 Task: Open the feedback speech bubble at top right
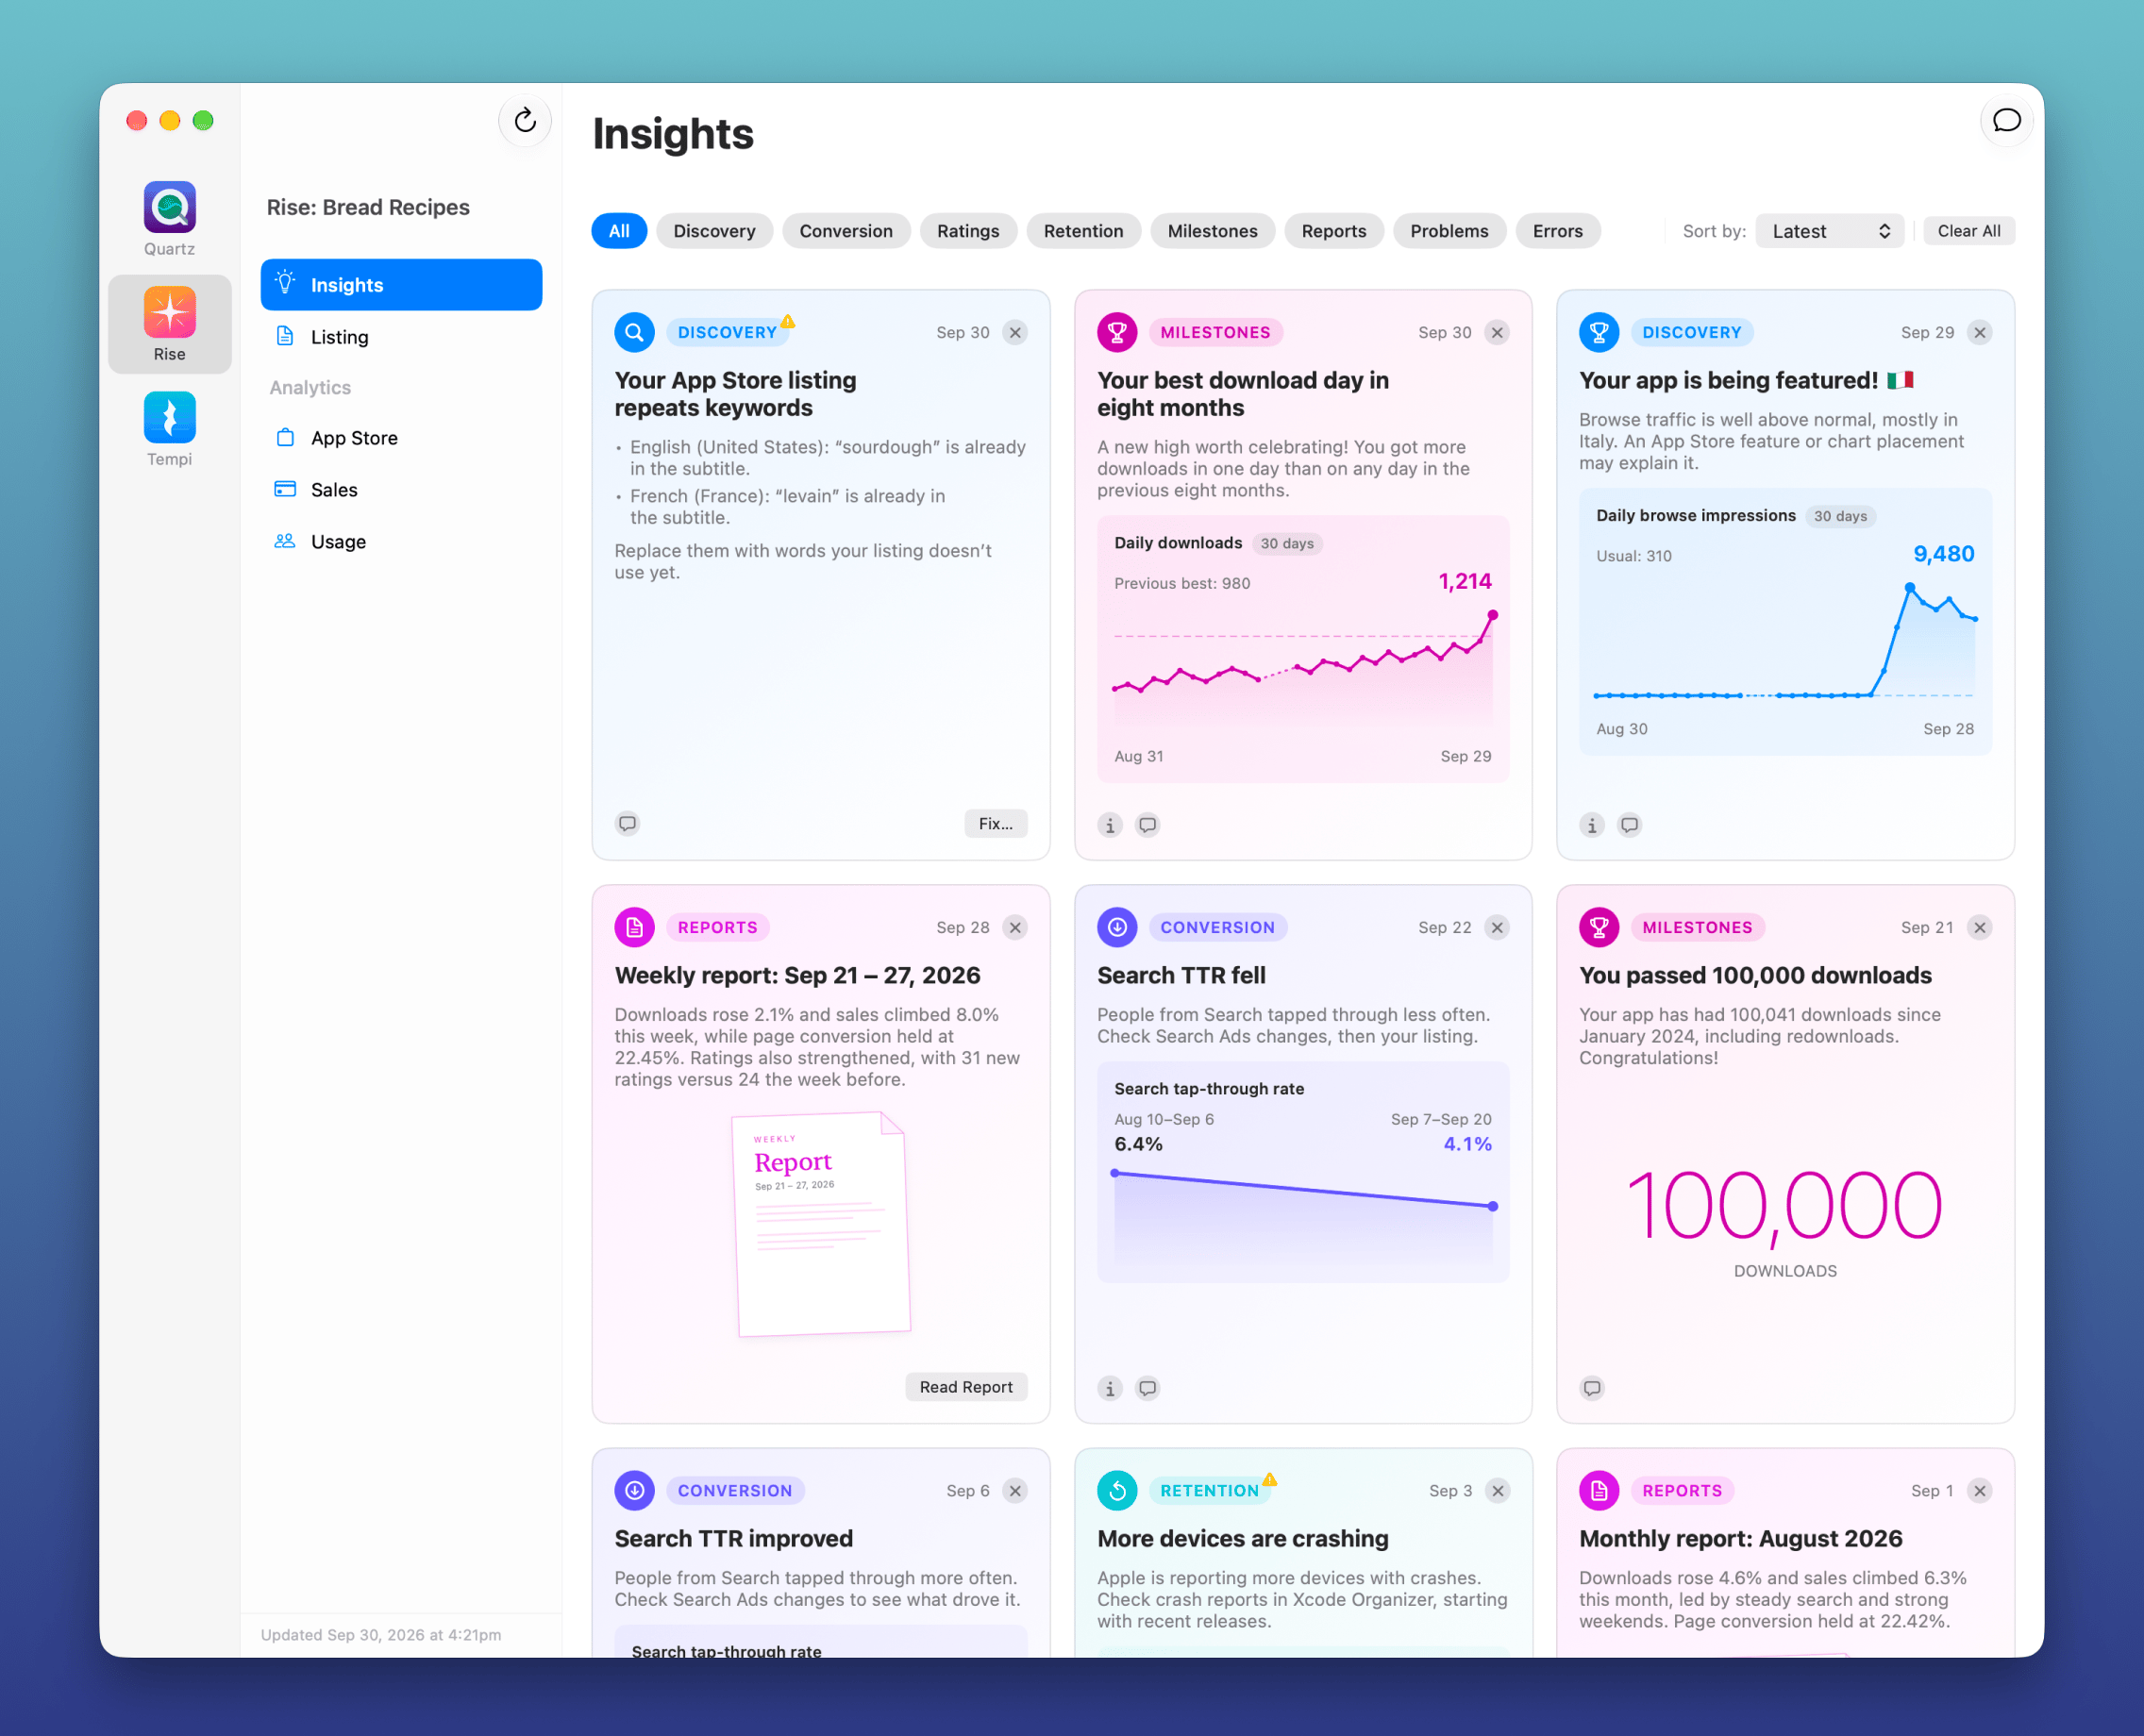pyautogui.click(x=2006, y=121)
